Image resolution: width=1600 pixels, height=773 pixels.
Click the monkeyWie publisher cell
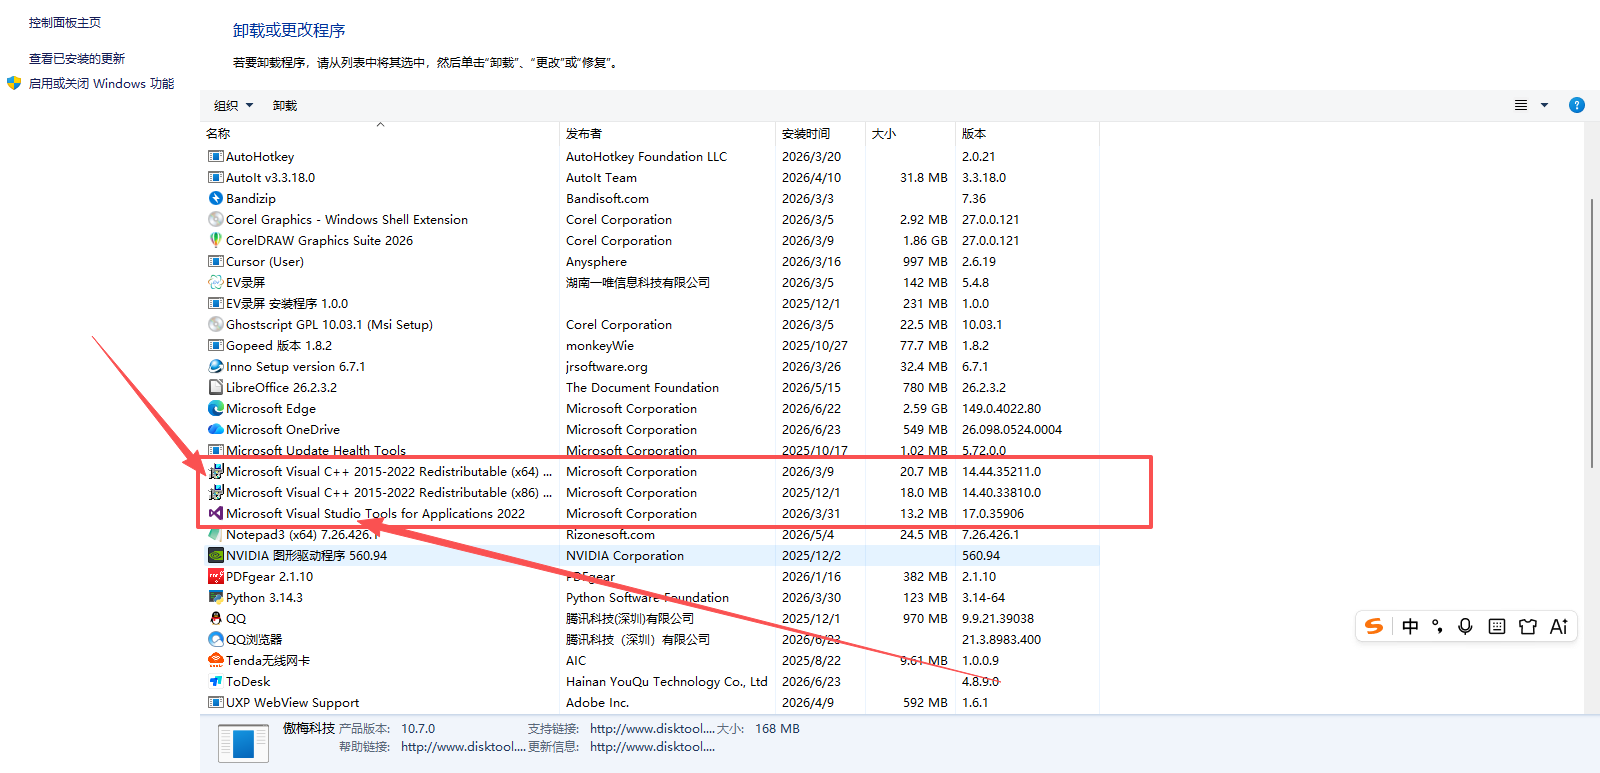(x=600, y=345)
